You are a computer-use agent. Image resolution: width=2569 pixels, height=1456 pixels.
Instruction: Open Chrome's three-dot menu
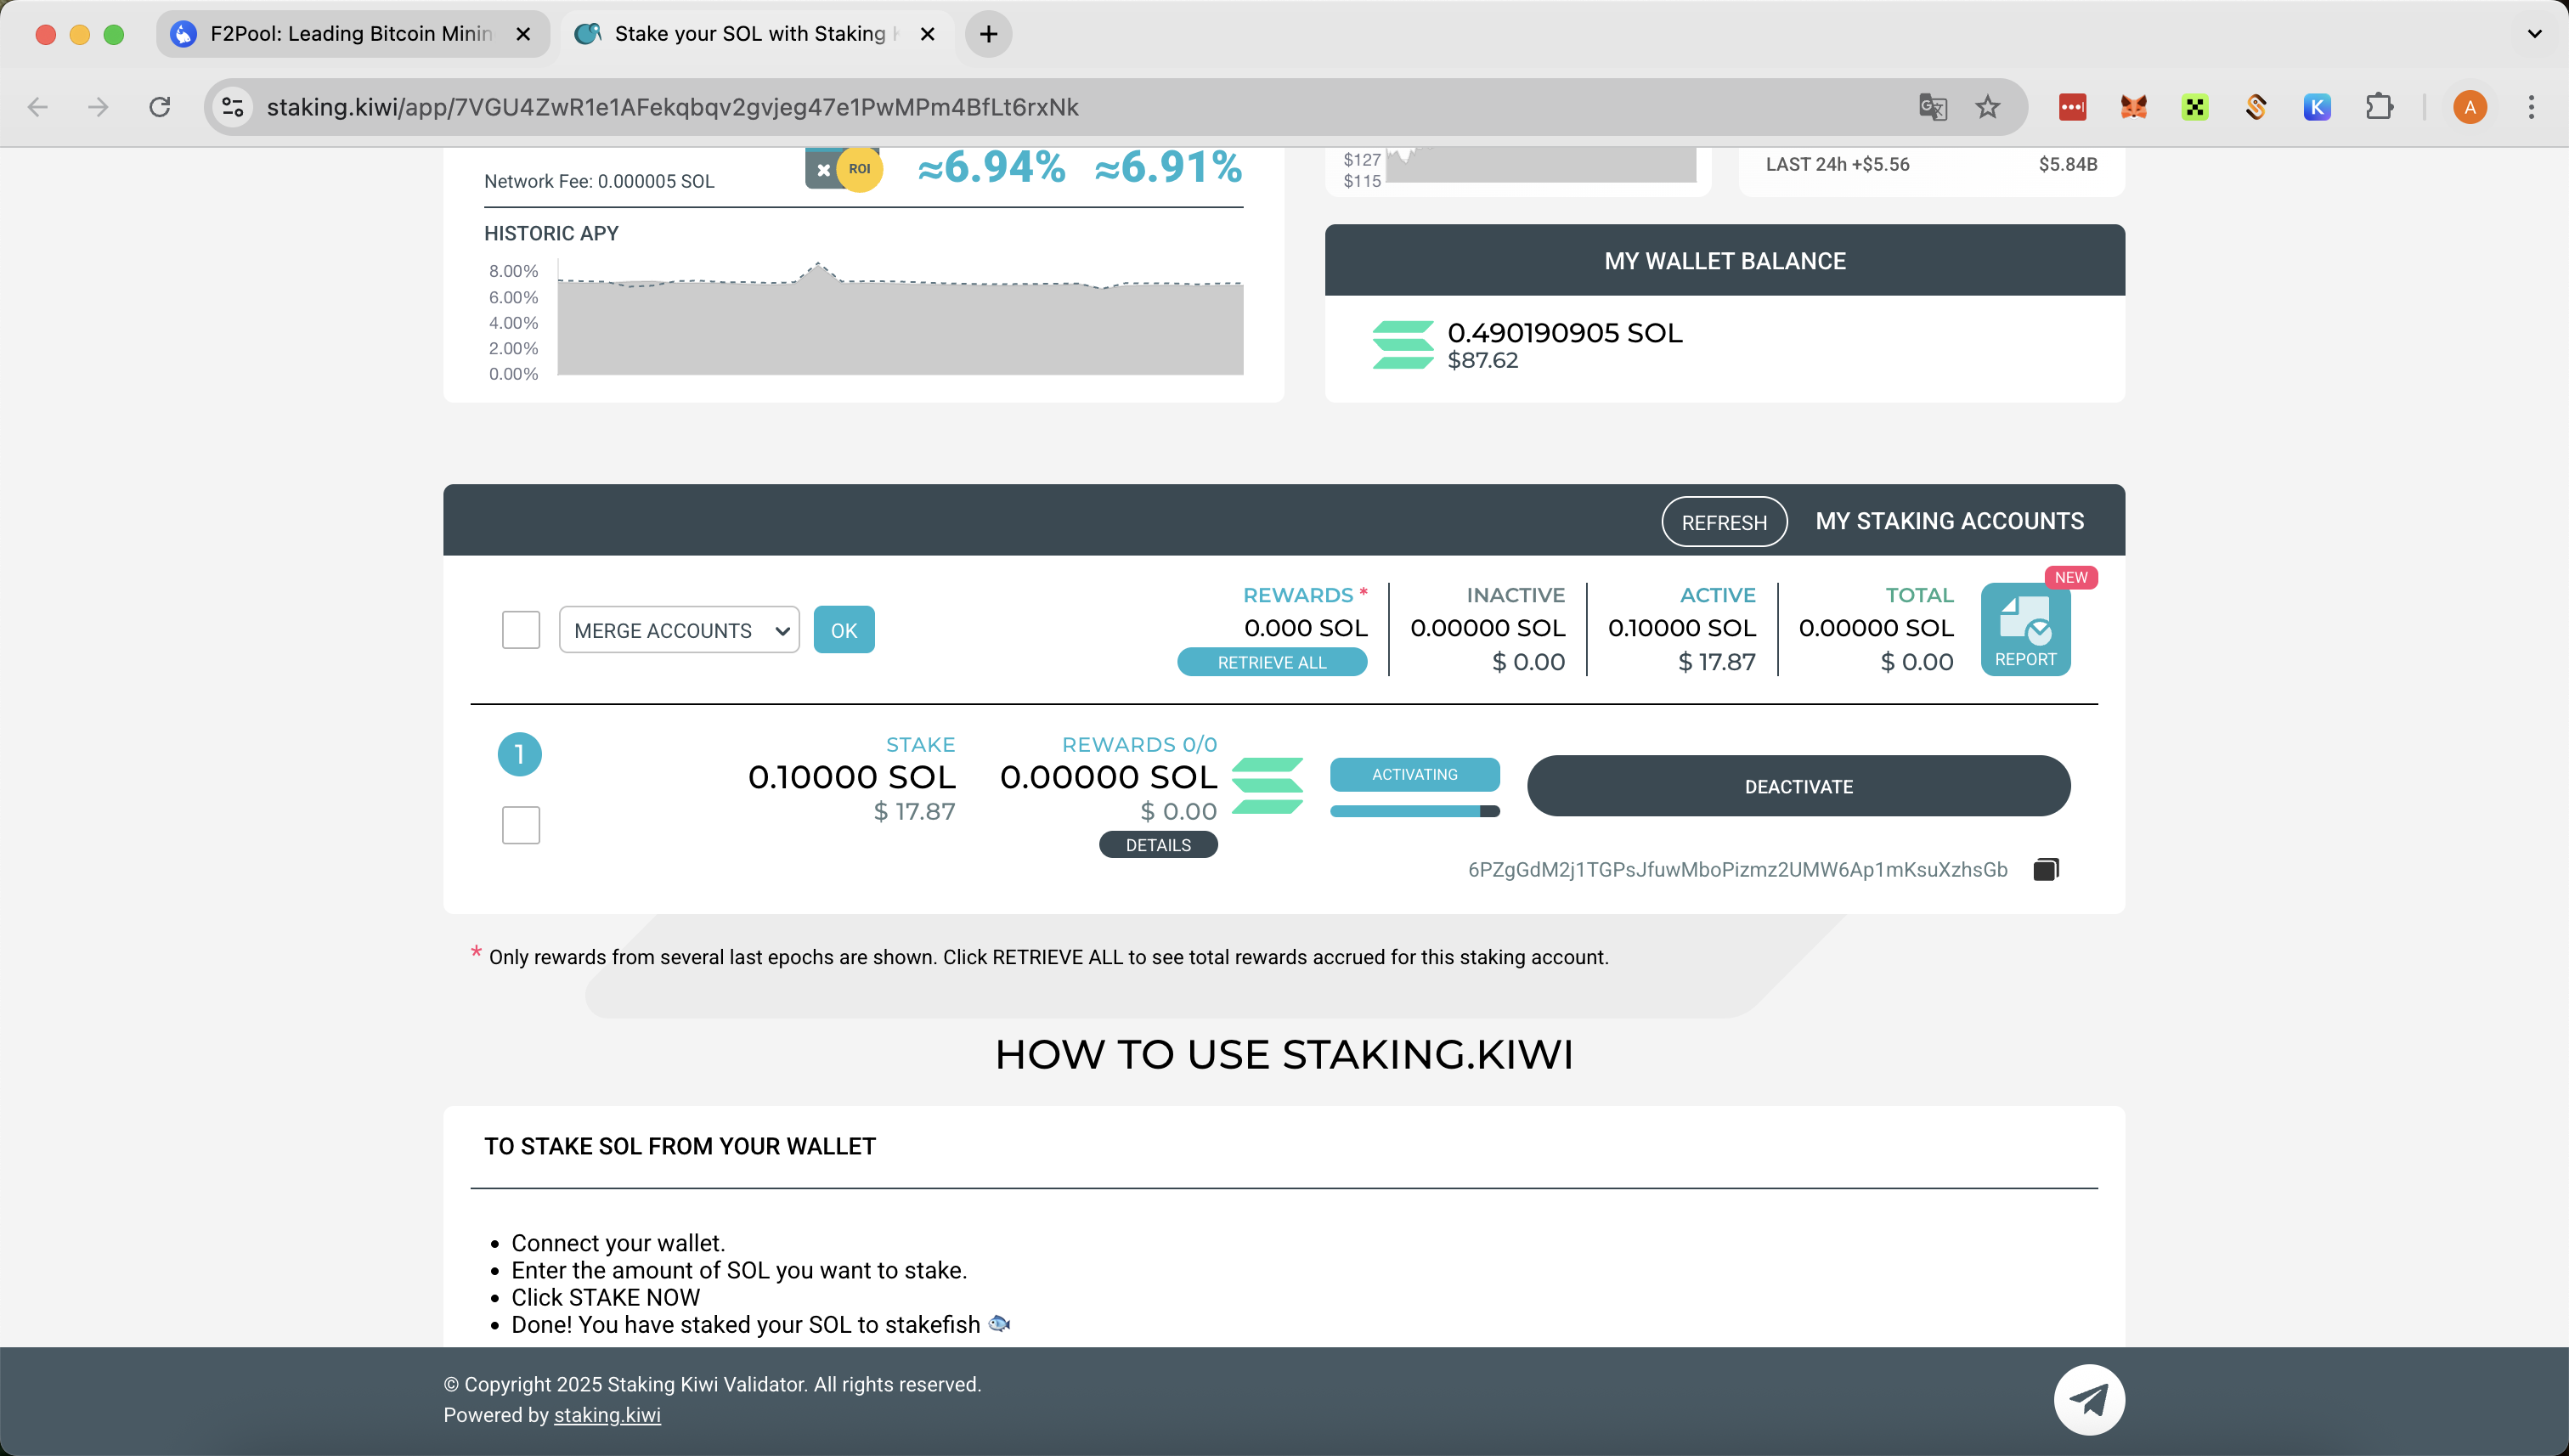point(2531,107)
